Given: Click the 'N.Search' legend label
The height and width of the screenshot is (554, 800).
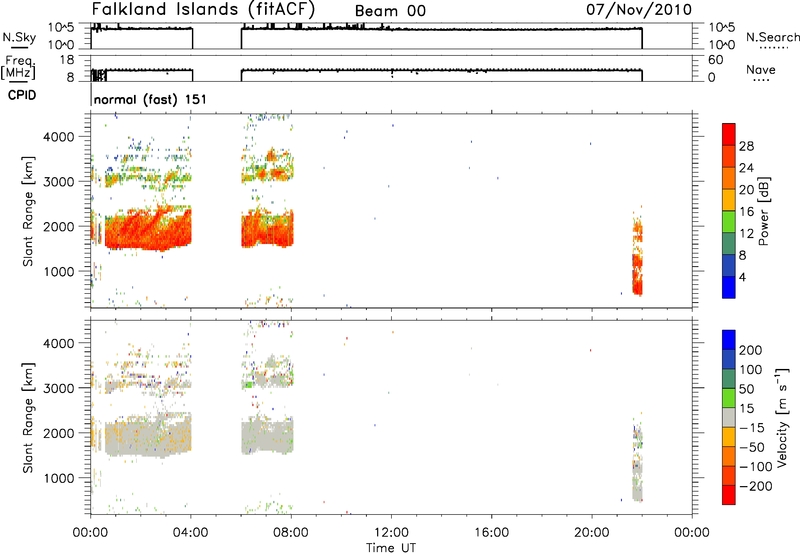Looking at the screenshot, I should tap(772, 37).
